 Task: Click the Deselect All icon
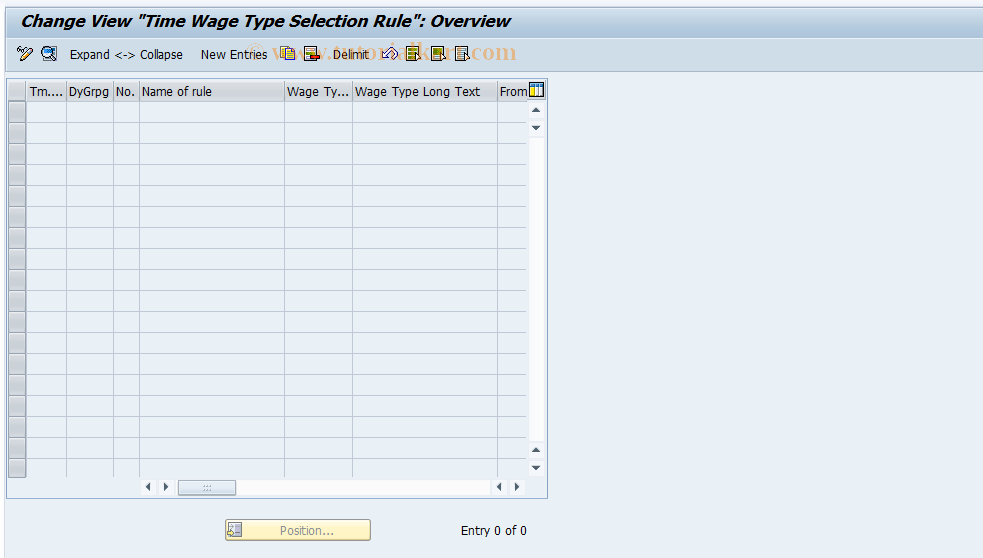coord(462,54)
